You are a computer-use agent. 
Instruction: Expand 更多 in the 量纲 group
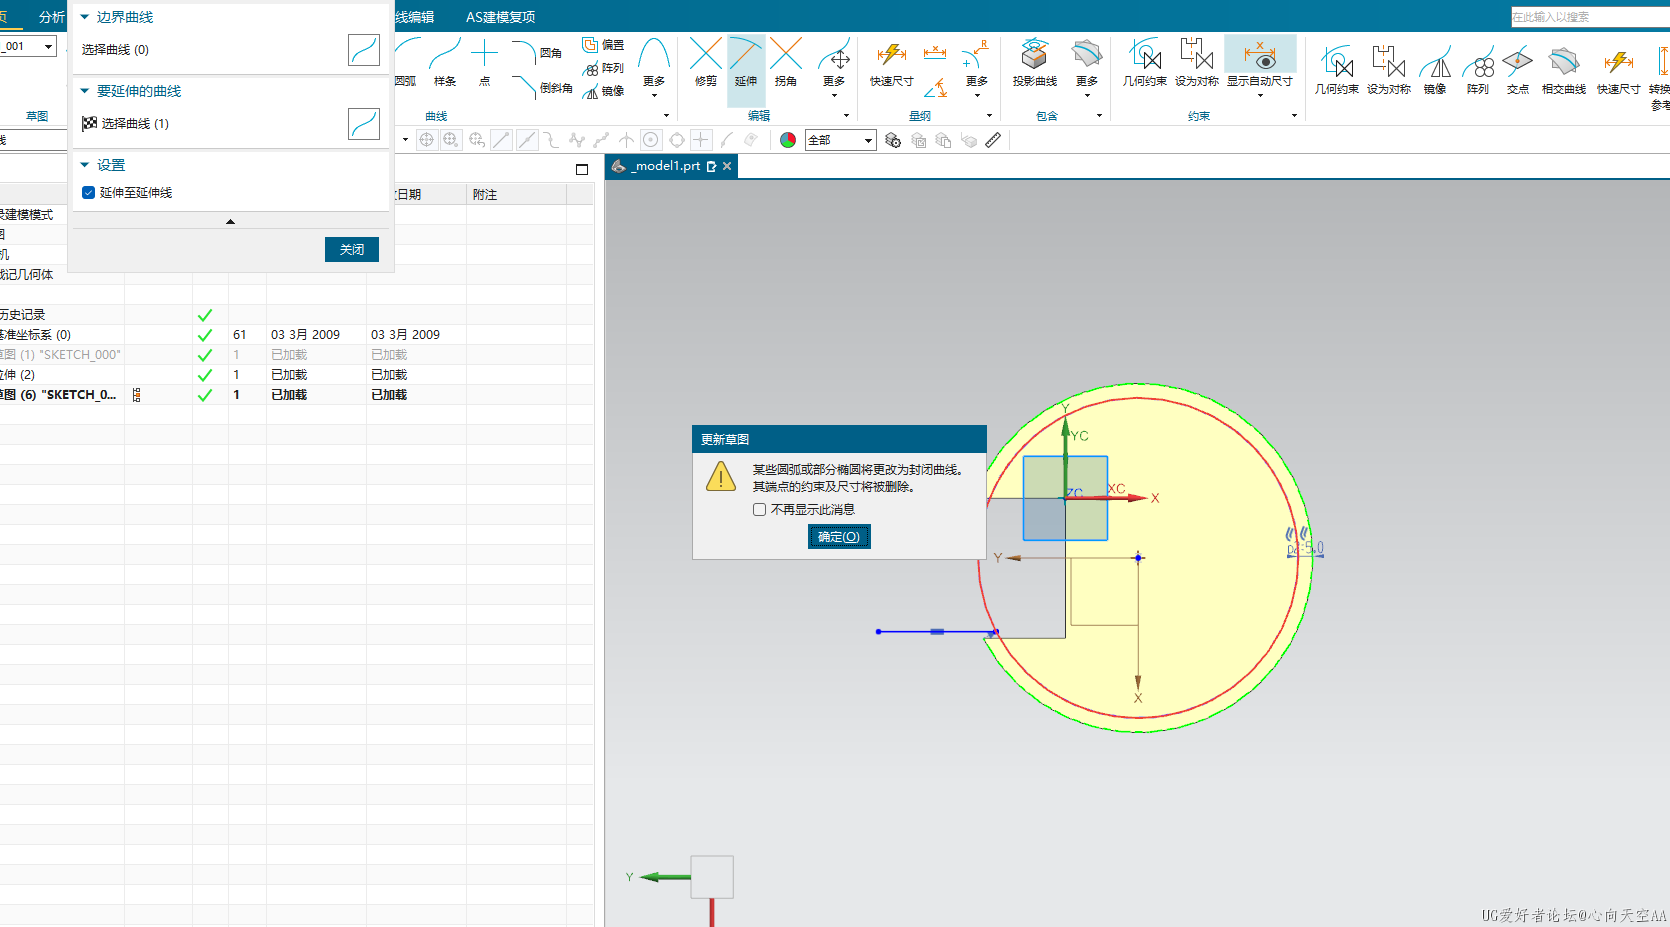coord(977,68)
